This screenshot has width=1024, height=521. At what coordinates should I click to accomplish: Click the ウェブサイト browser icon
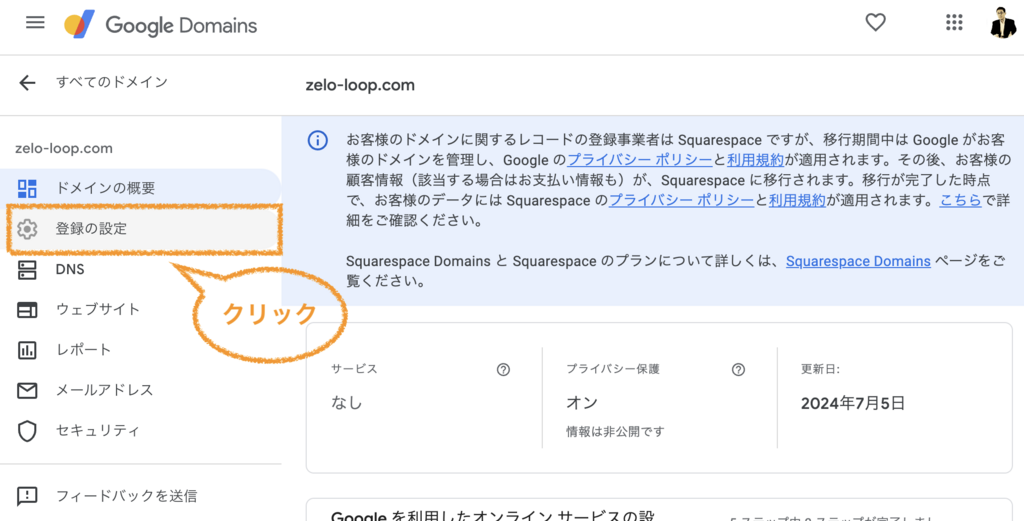click(x=27, y=310)
